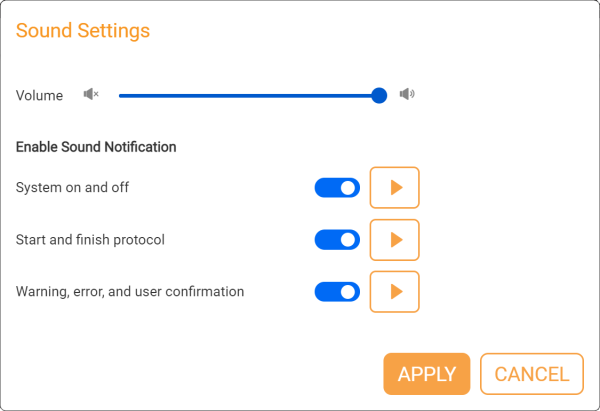
Task: Turn off Warning, error, user confirmation toggle
Action: point(337,292)
